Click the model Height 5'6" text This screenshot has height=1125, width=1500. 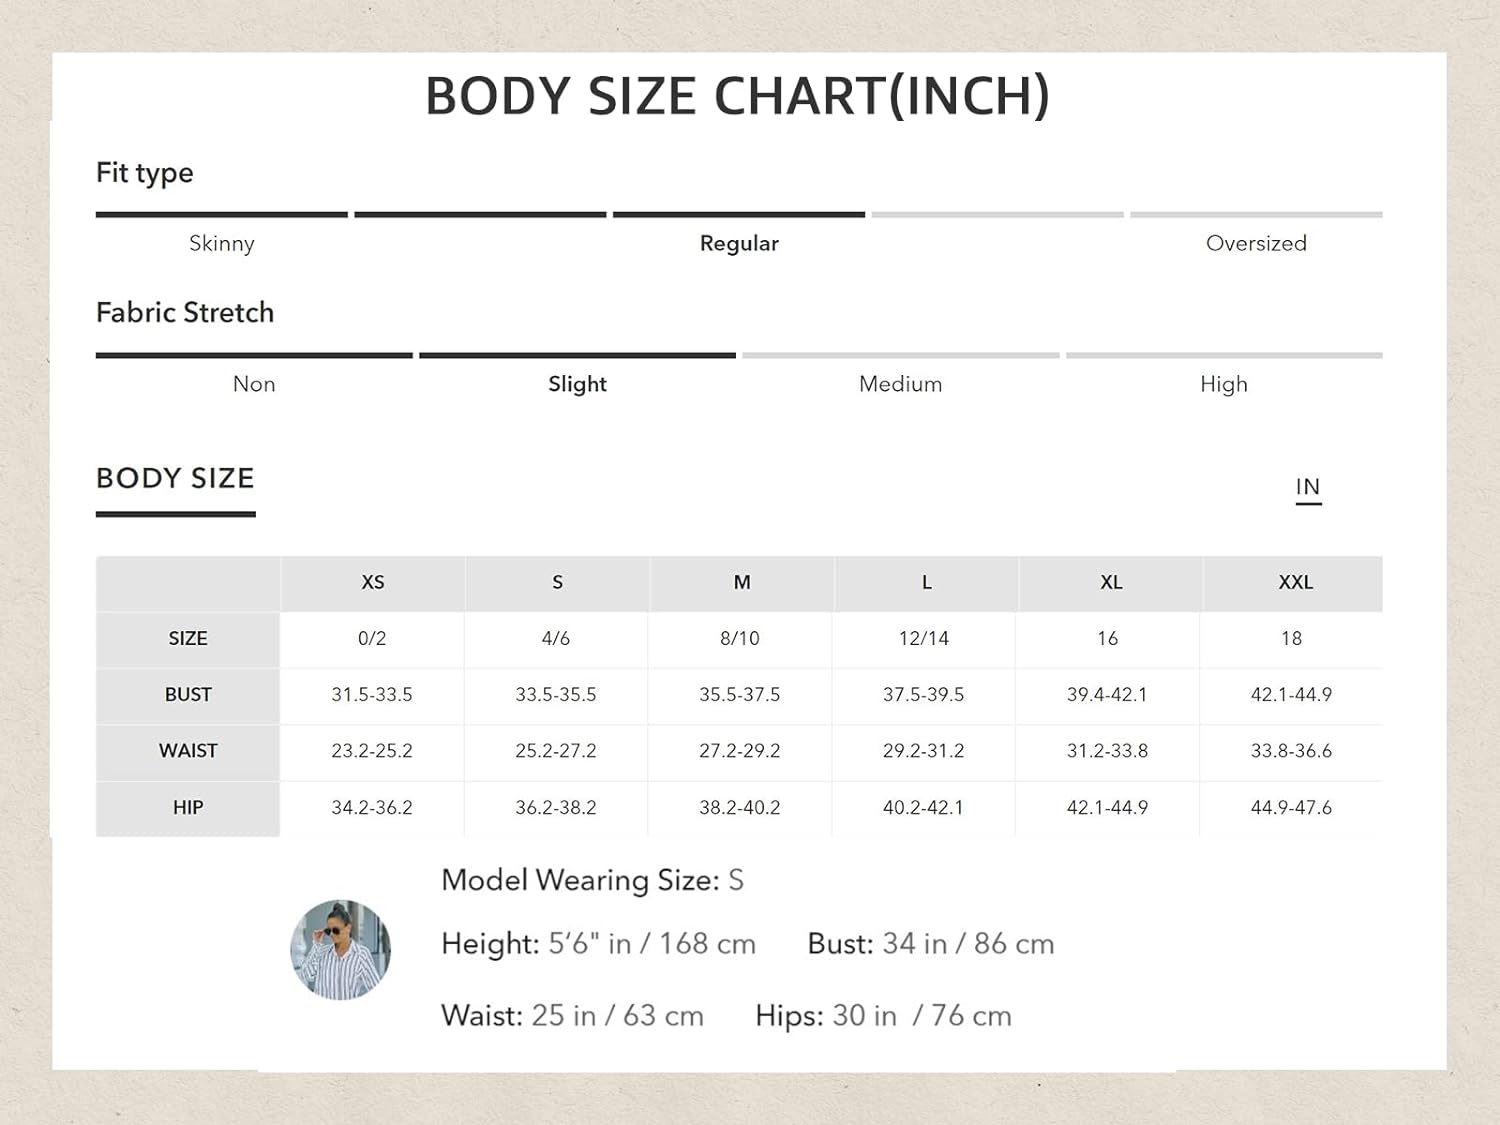pos(598,944)
